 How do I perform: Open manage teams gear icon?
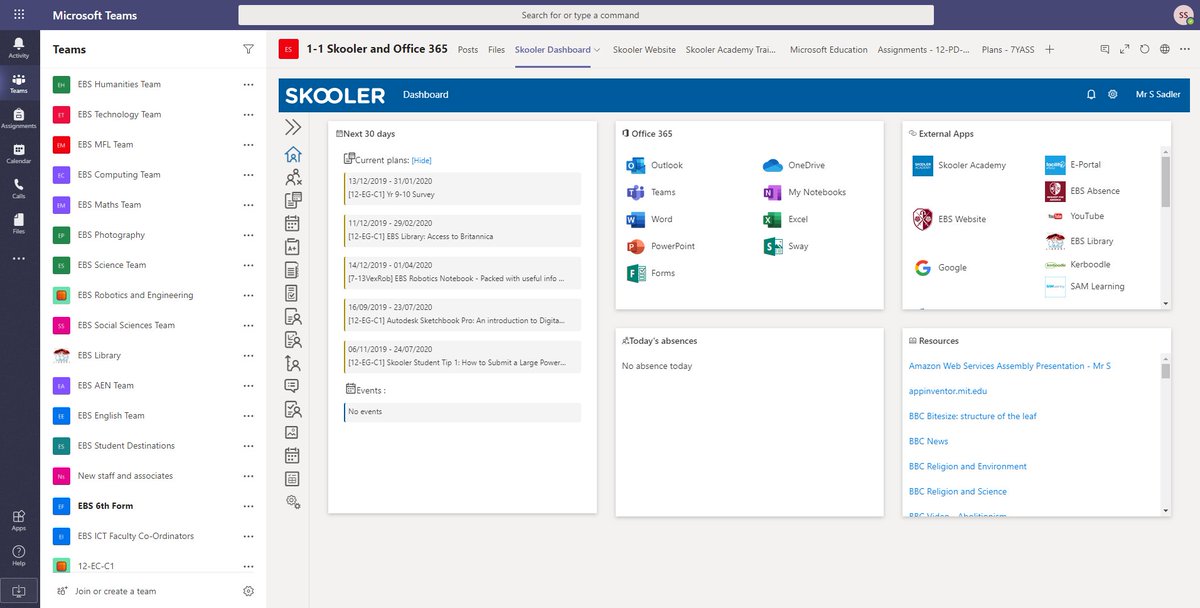coord(248,591)
